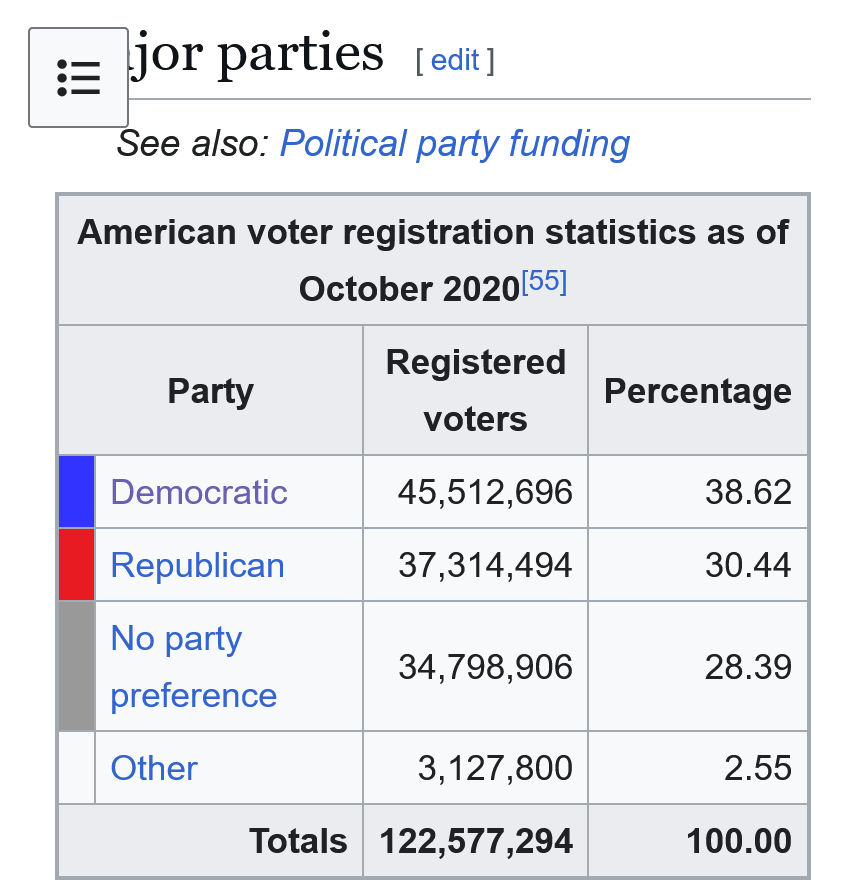Open citation 55 reference
This screenshot has width=865, height=893.
(544, 282)
